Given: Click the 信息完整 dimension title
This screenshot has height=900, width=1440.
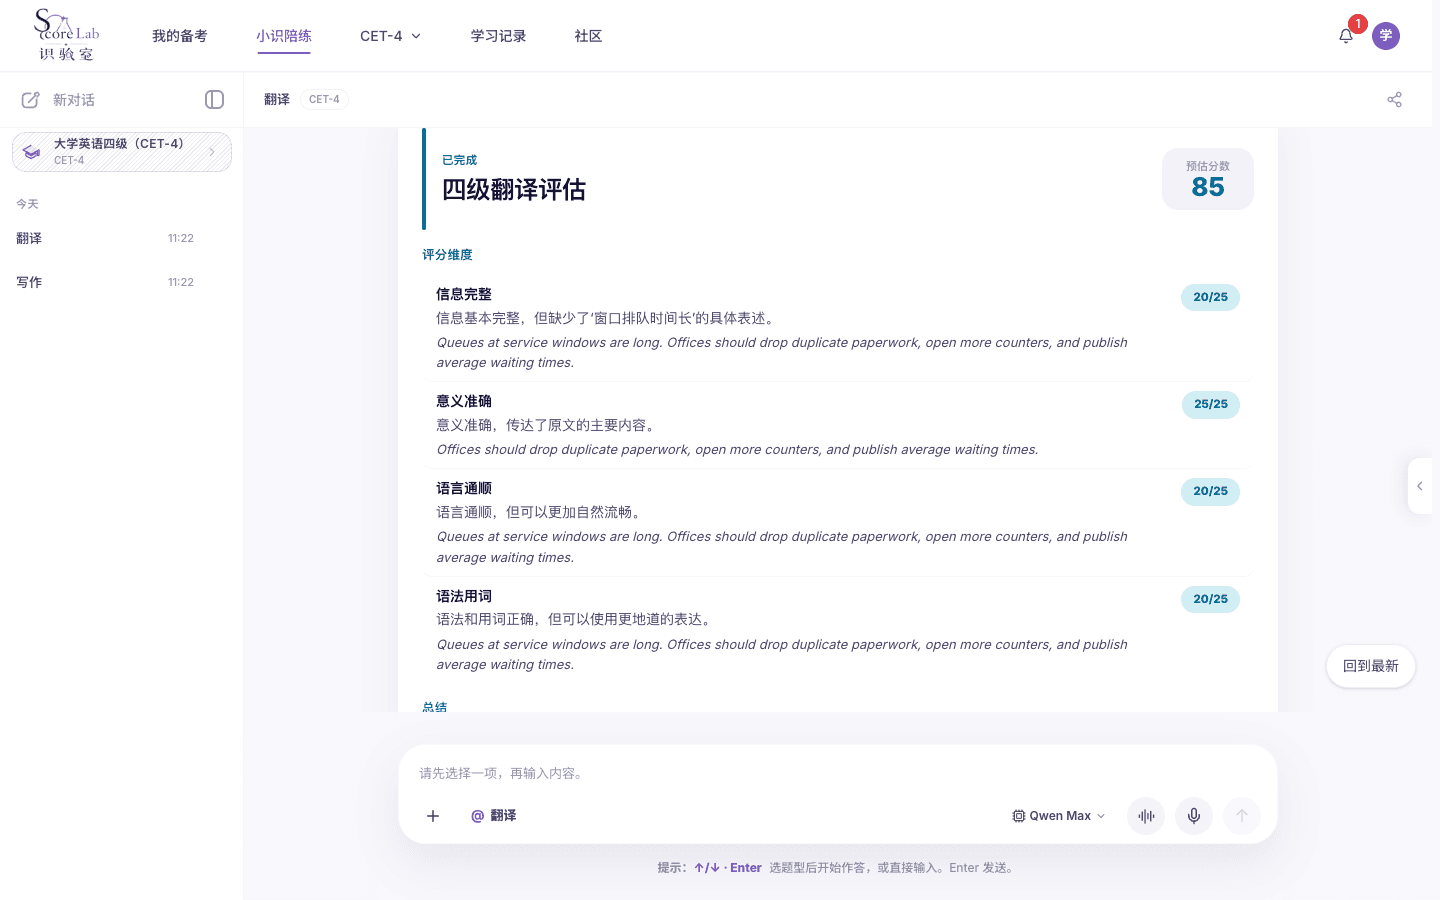Looking at the screenshot, I should click(x=464, y=294).
